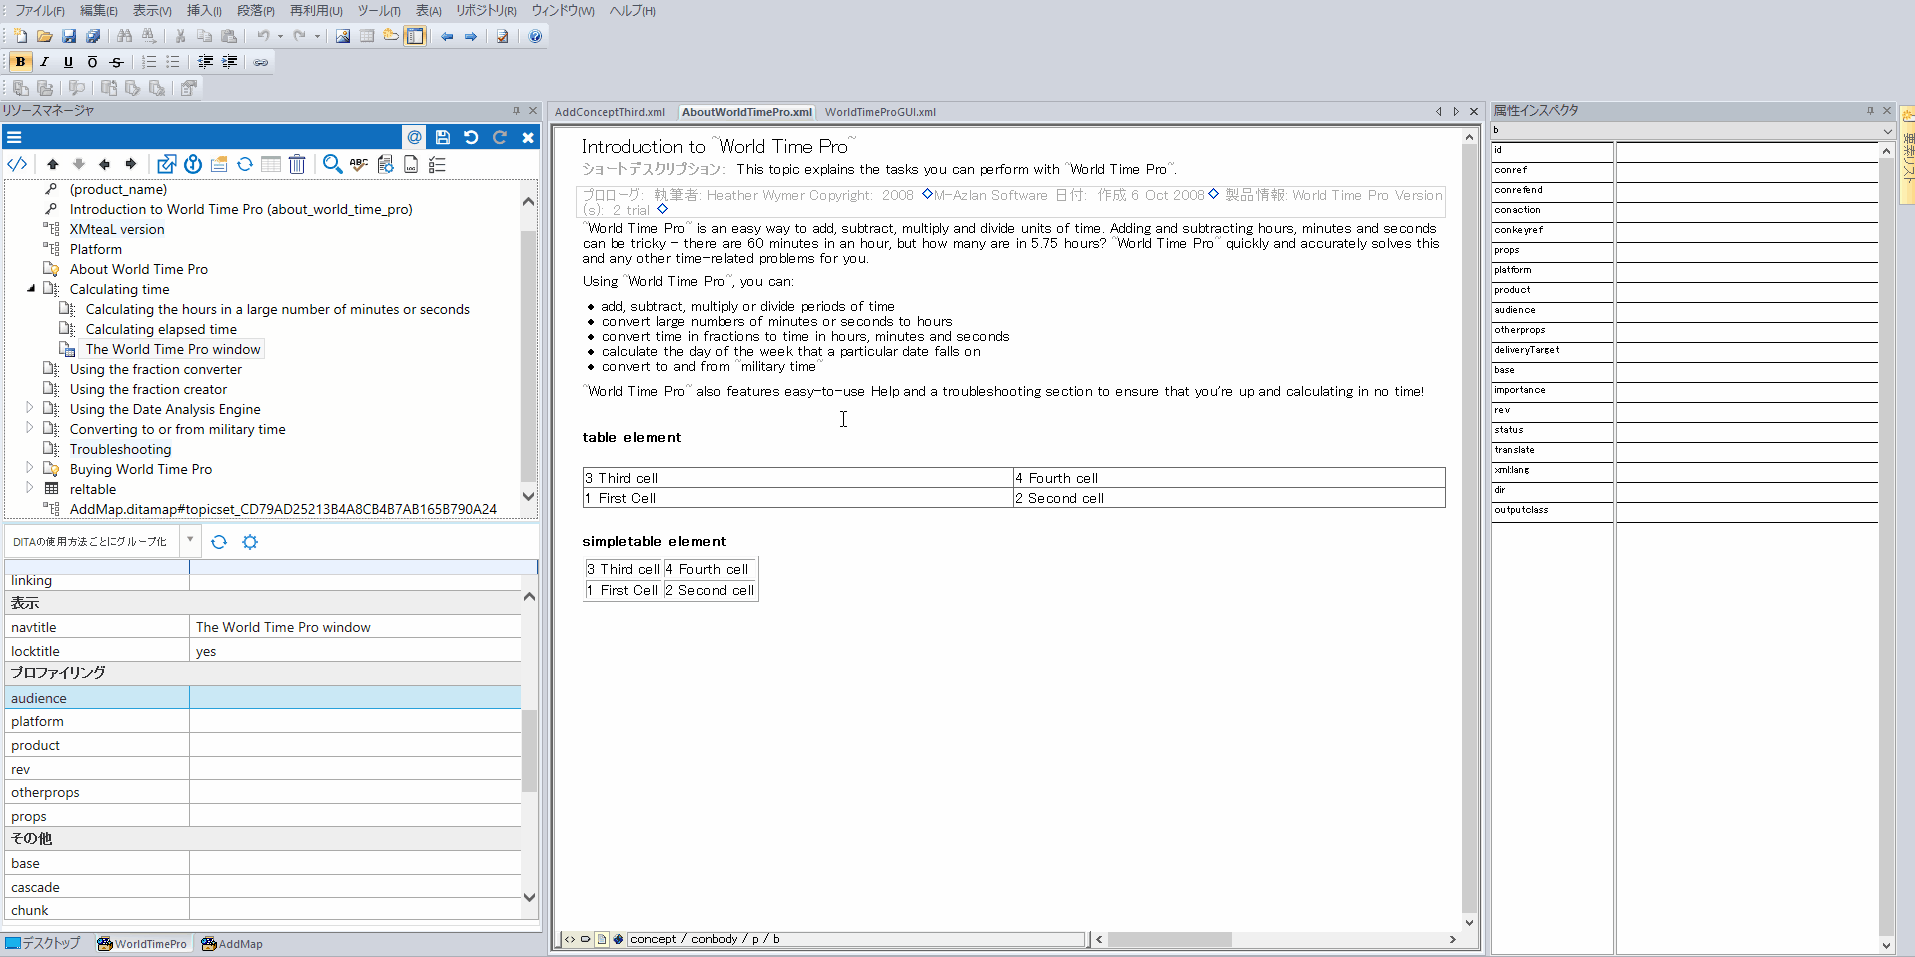Open selected topic in the editor icon
Screen dimensions: 1915x957
pos(166,164)
